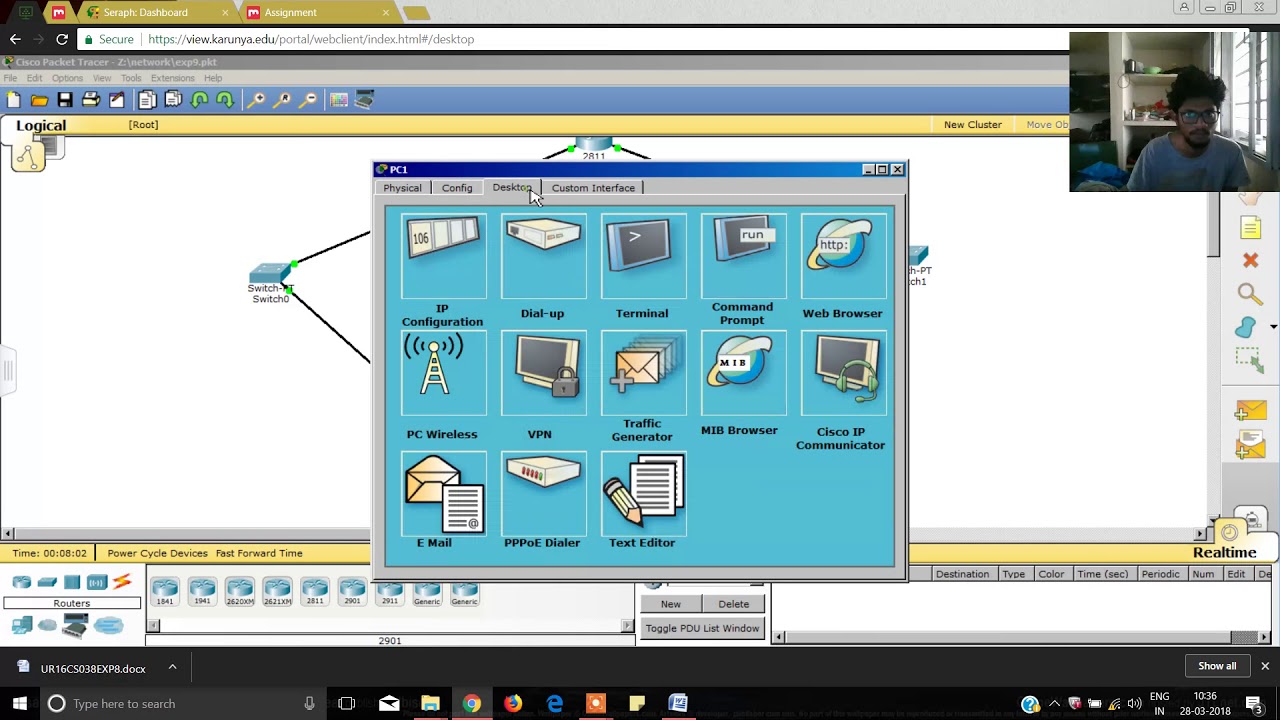1280x720 pixels.
Task: Open the Custom Interface tab
Action: pos(593,188)
